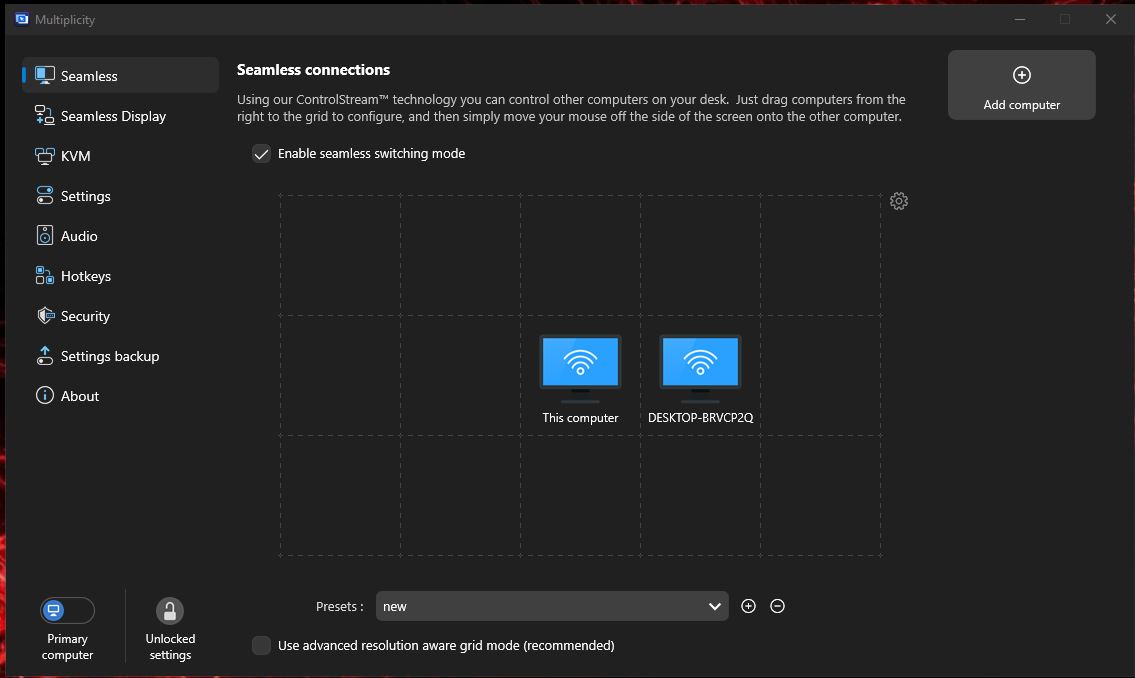Image resolution: width=1135 pixels, height=678 pixels.
Task: Click the Presets : label
Action: [339, 606]
